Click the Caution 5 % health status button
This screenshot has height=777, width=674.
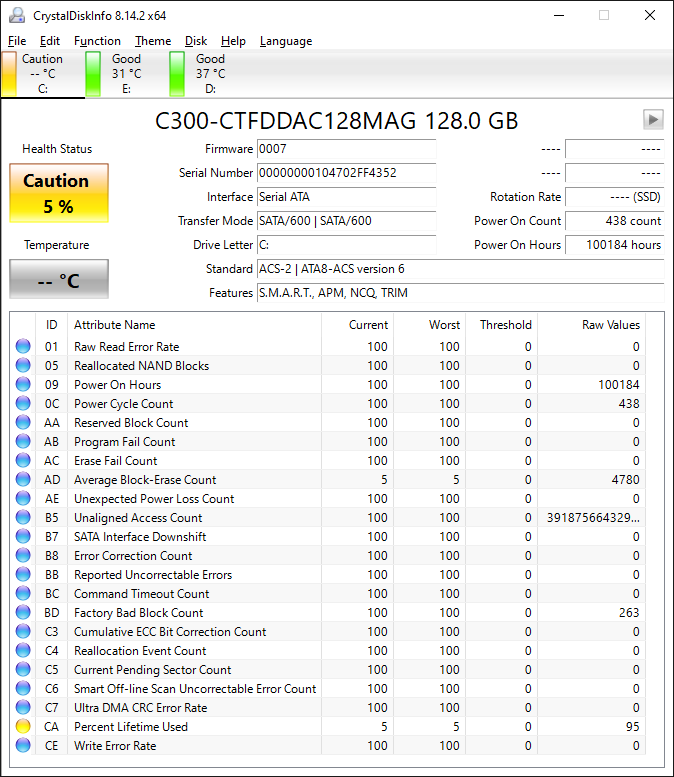(59, 193)
